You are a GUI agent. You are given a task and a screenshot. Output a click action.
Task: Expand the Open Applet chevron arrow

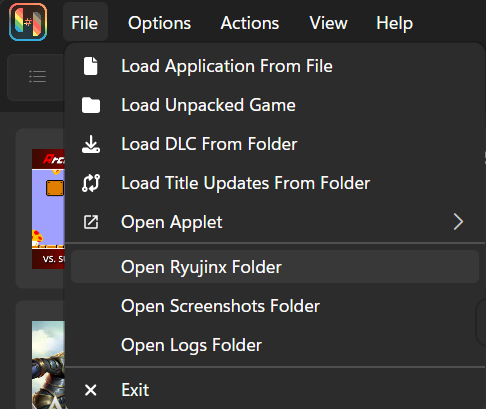[458, 222]
